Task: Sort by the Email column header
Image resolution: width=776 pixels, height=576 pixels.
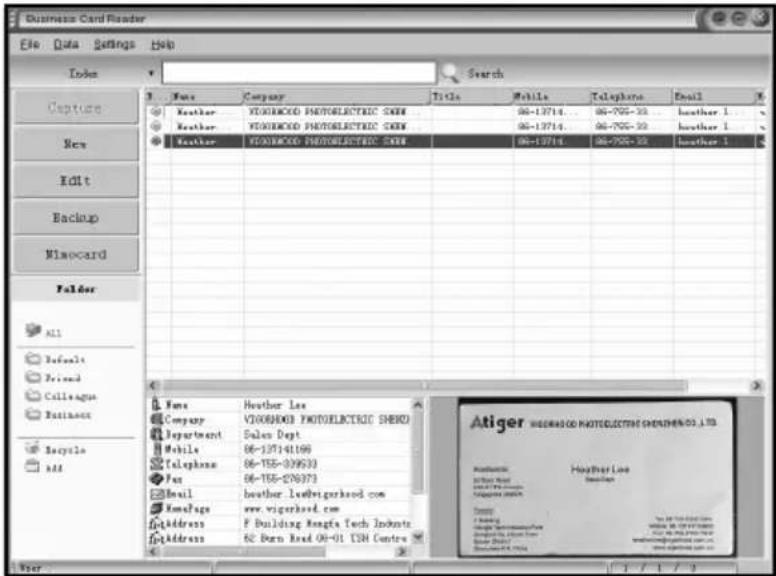Action: pyautogui.click(x=712, y=96)
